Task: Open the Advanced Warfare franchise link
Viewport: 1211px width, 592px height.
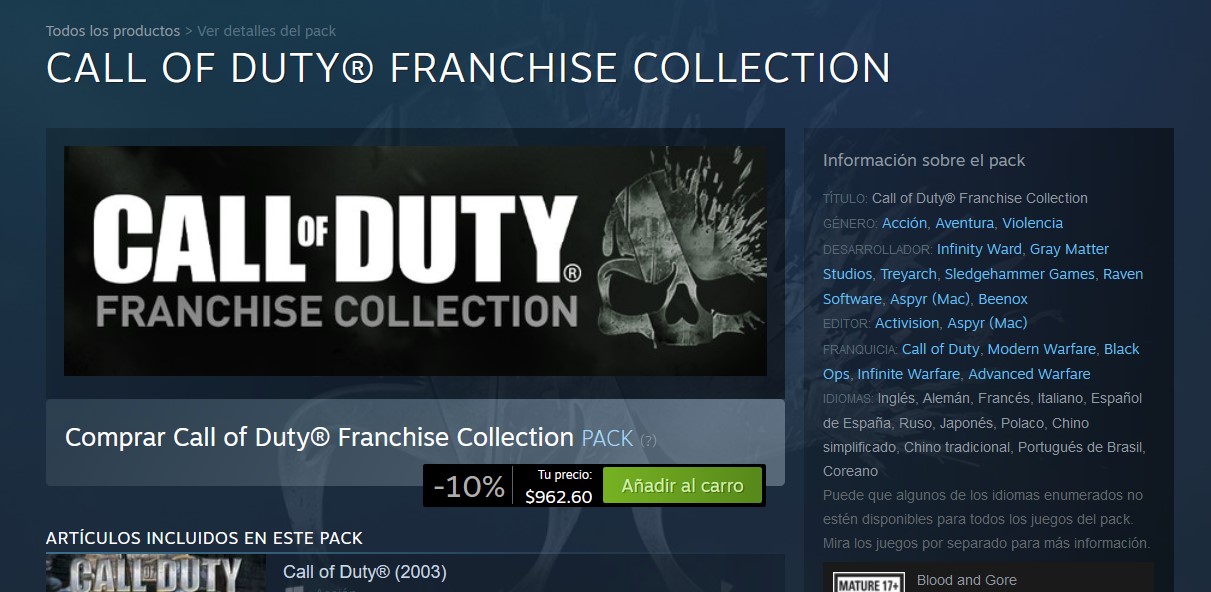Action: (1029, 374)
